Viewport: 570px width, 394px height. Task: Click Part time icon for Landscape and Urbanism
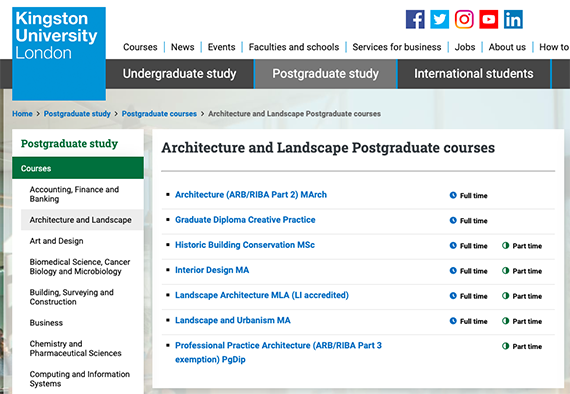pyautogui.click(x=505, y=321)
